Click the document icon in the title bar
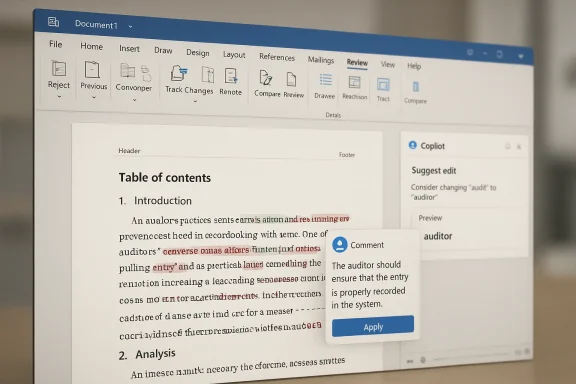576x384 pixels. (x=53, y=22)
